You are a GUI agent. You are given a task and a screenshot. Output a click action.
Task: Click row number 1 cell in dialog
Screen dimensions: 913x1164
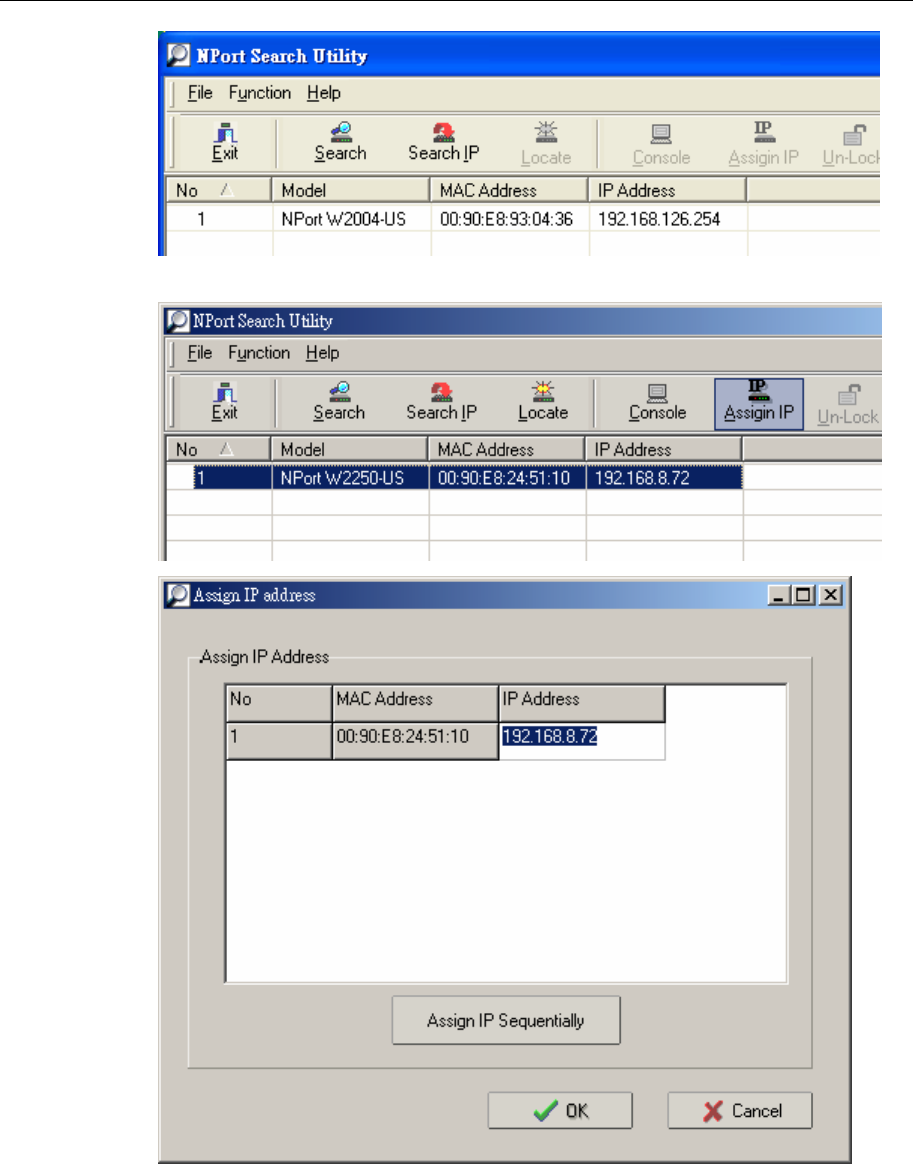click(x=278, y=740)
